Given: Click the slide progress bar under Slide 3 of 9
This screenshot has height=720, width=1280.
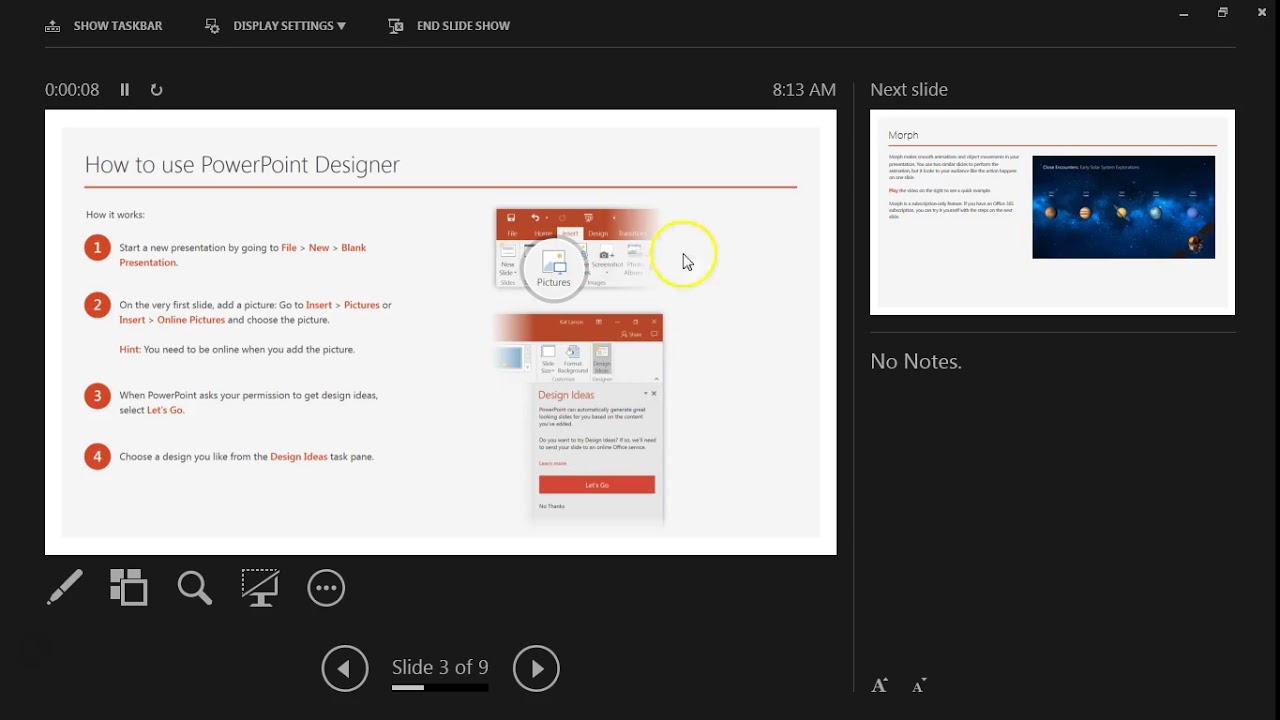Looking at the screenshot, I should click(440, 688).
